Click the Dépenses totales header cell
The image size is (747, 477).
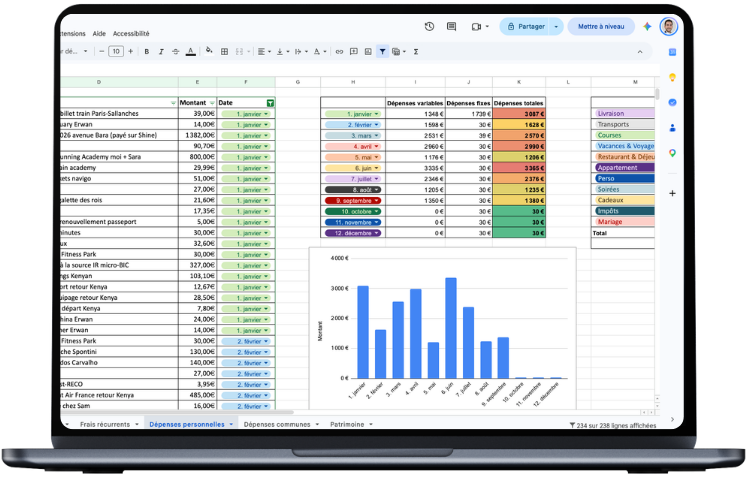(519, 103)
